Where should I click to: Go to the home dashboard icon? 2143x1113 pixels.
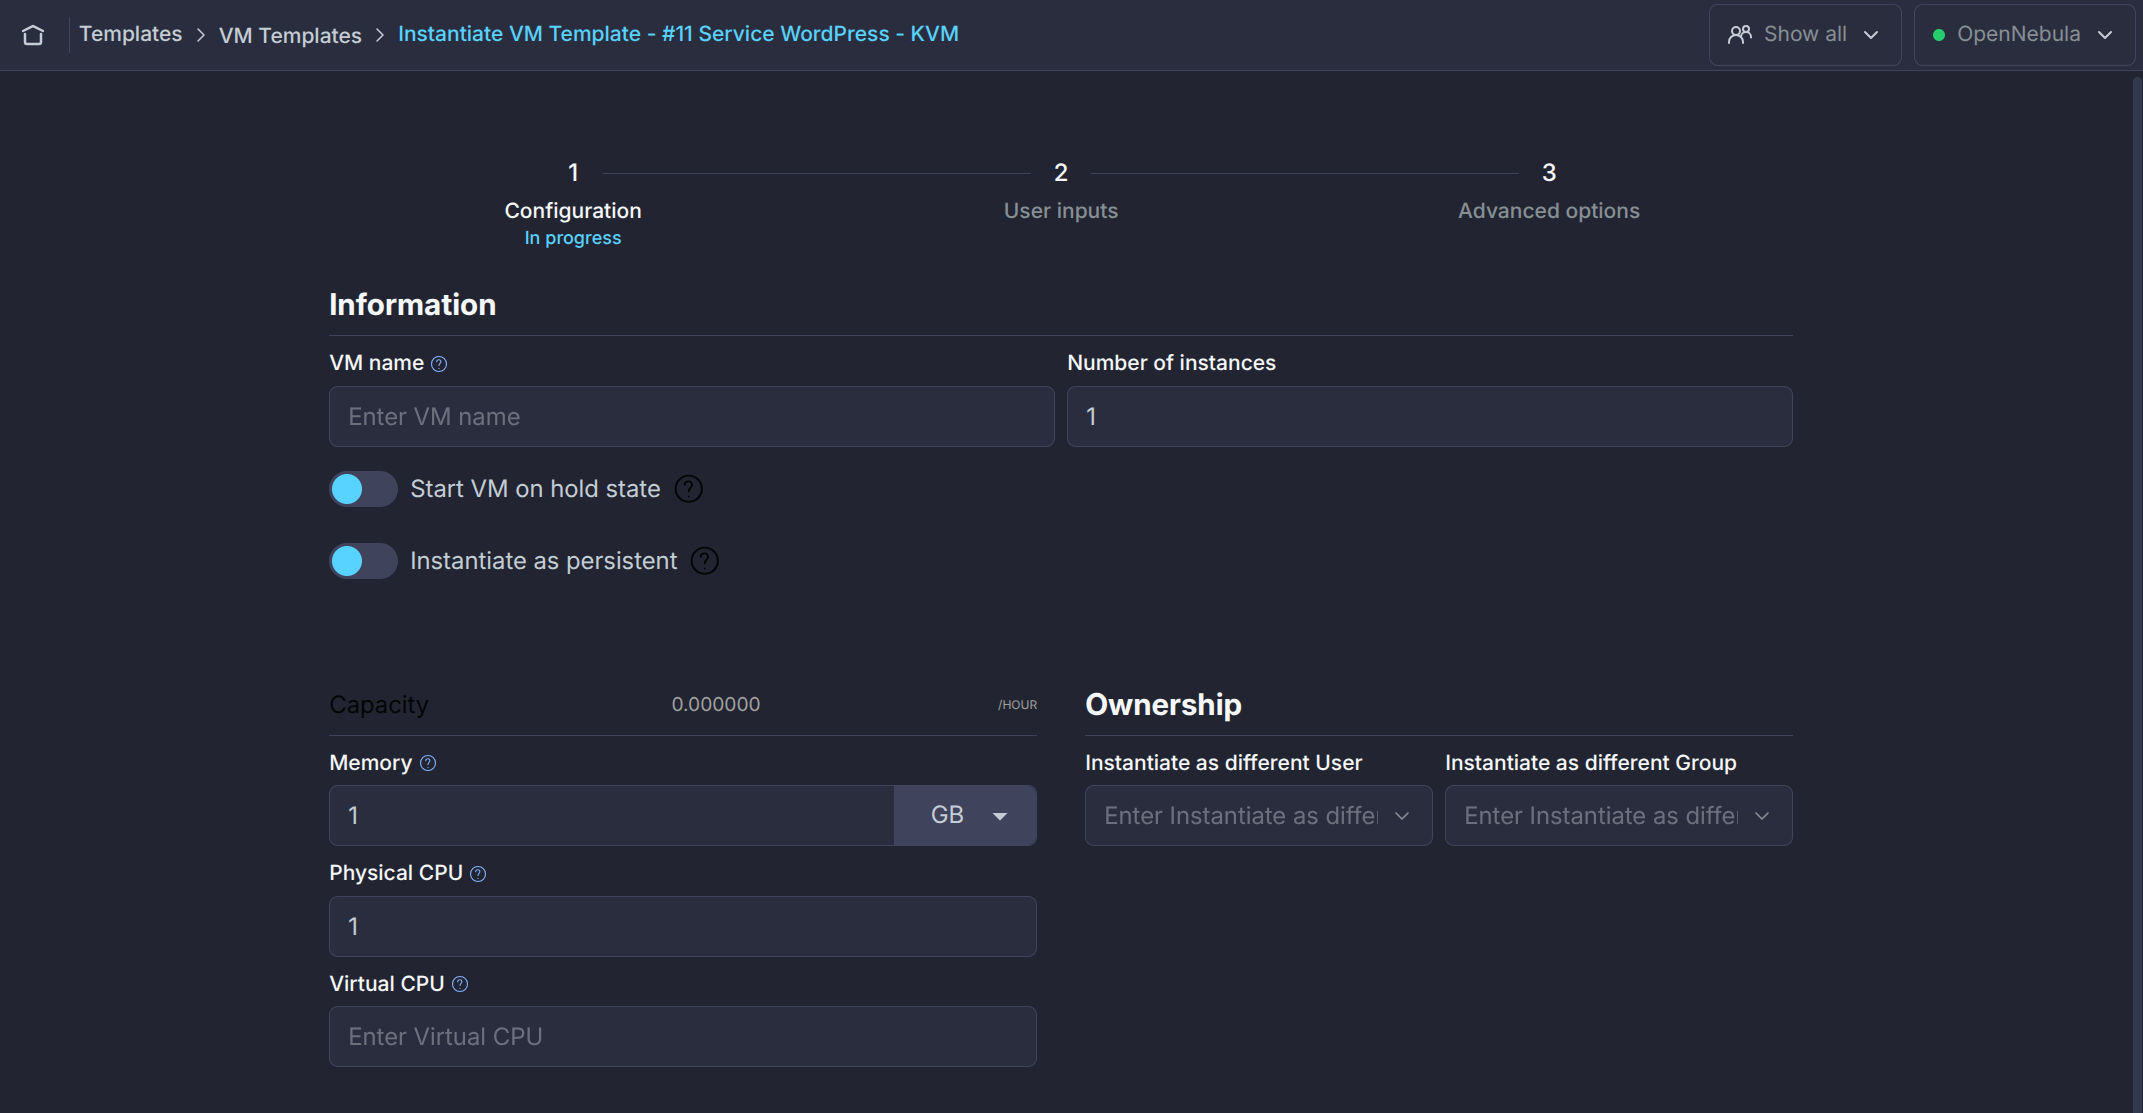33,35
